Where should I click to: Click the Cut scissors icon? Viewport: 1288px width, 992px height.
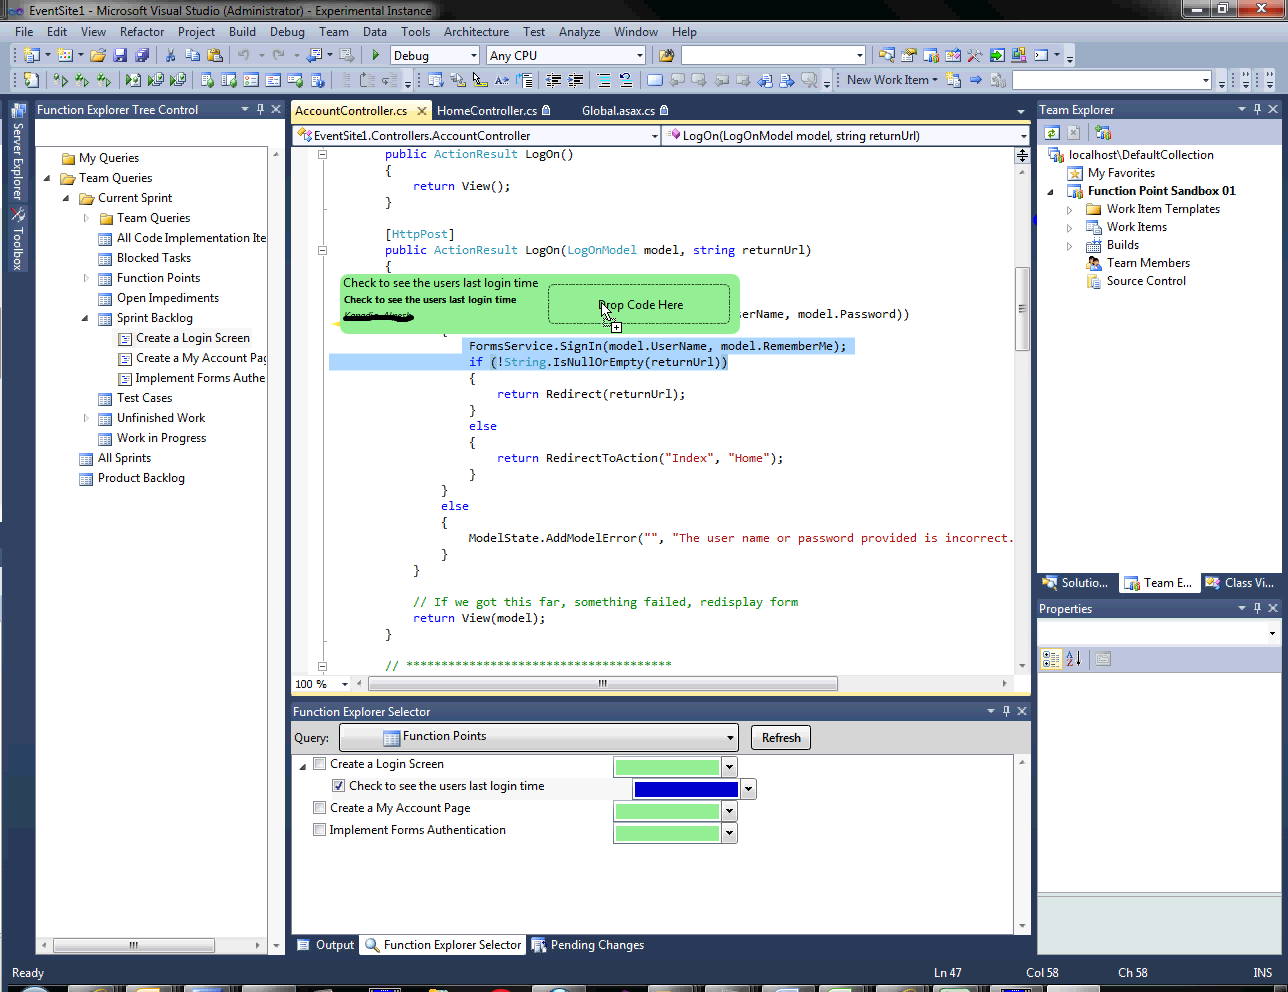tap(170, 55)
